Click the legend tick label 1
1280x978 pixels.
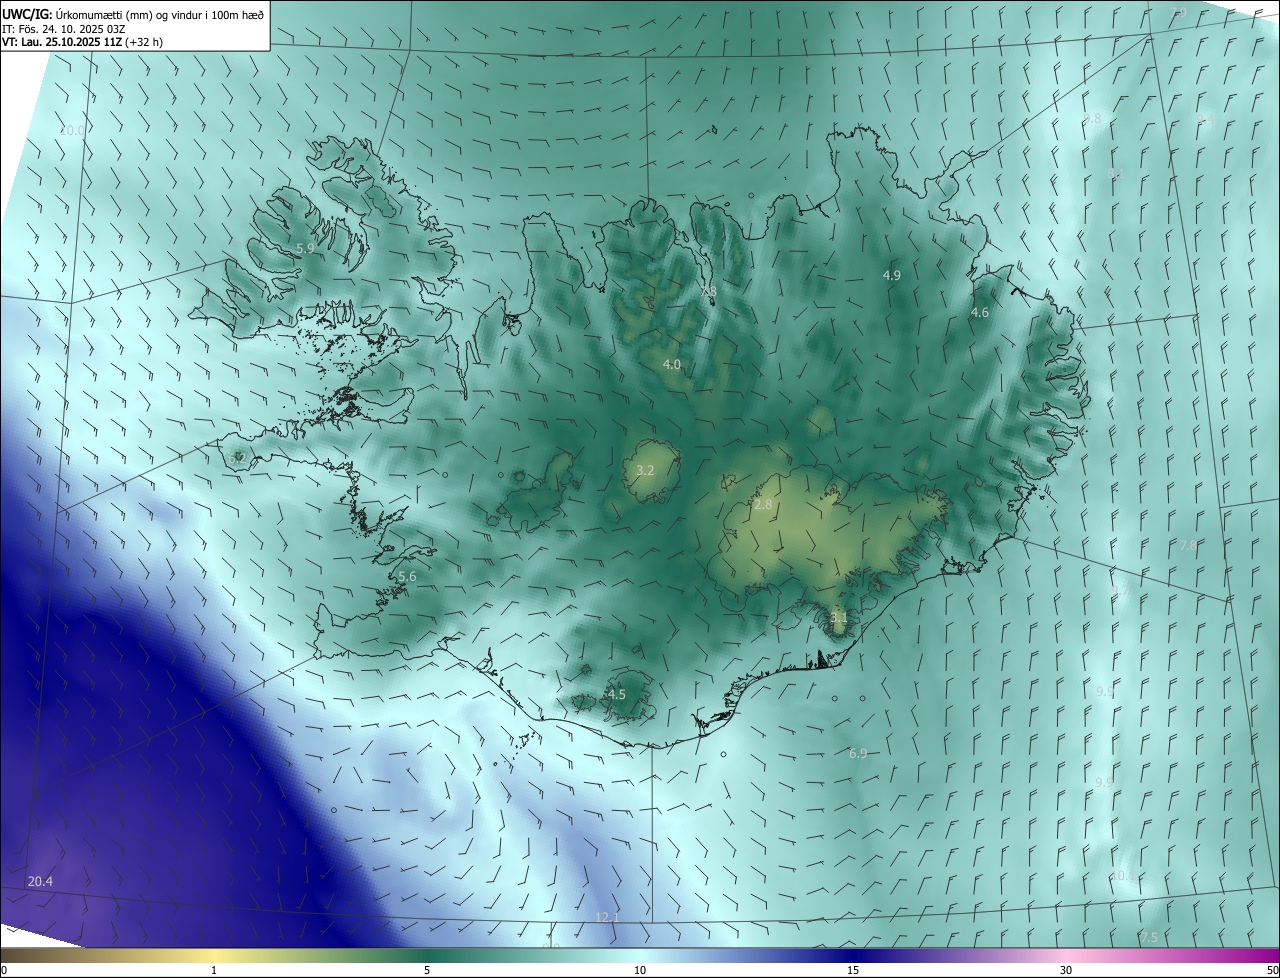point(214,970)
